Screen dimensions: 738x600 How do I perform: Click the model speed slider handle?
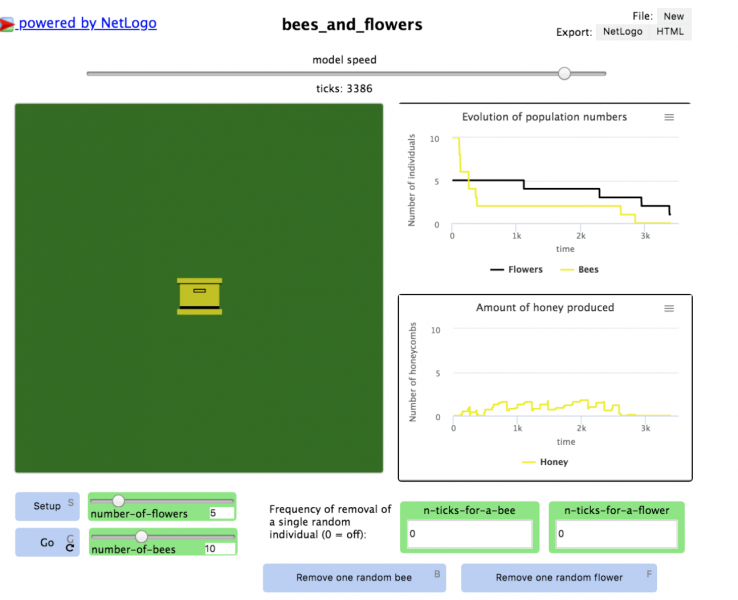click(x=565, y=73)
